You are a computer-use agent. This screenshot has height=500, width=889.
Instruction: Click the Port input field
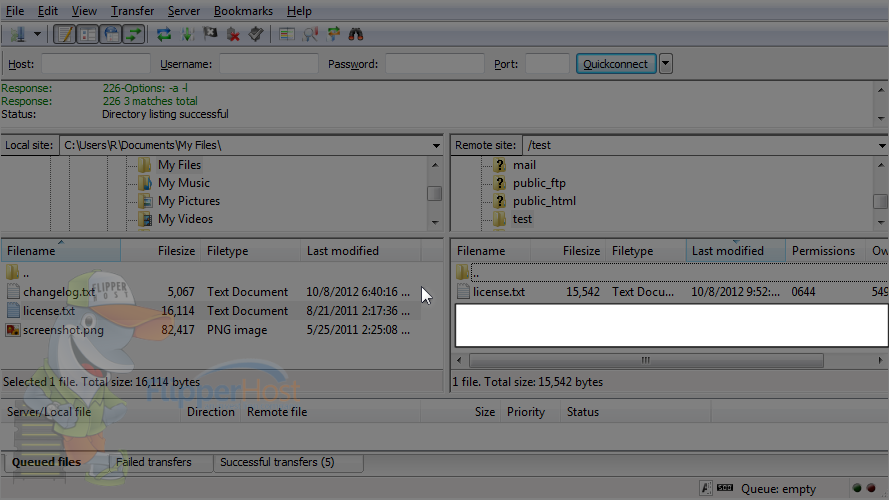click(547, 63)
